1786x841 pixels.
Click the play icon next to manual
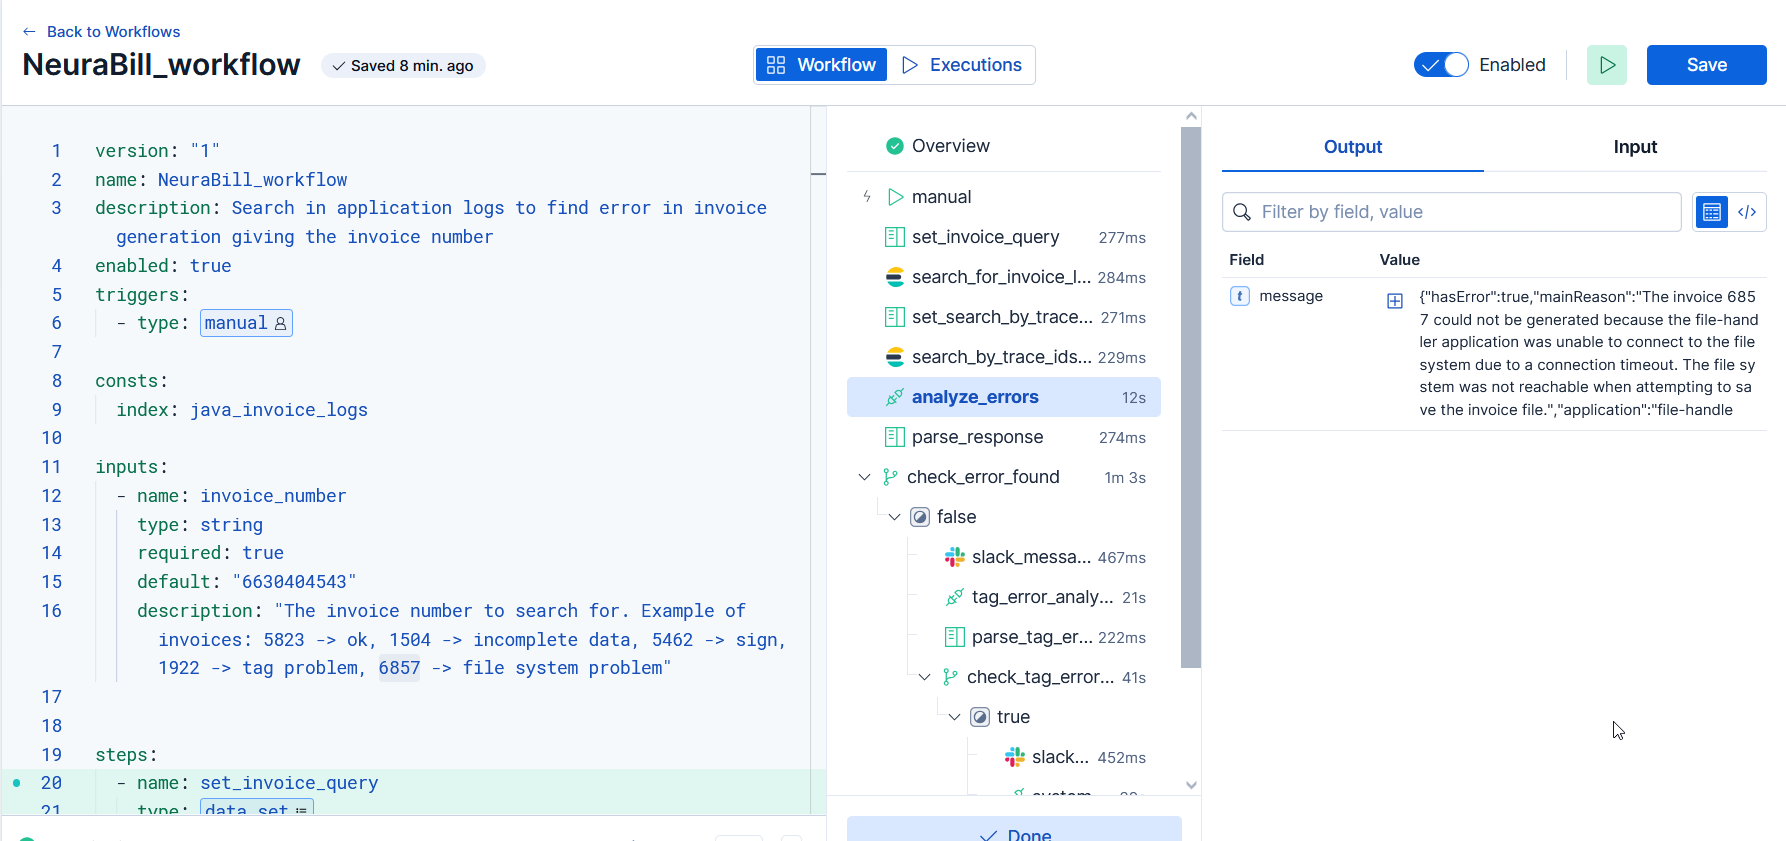[896, 197]
